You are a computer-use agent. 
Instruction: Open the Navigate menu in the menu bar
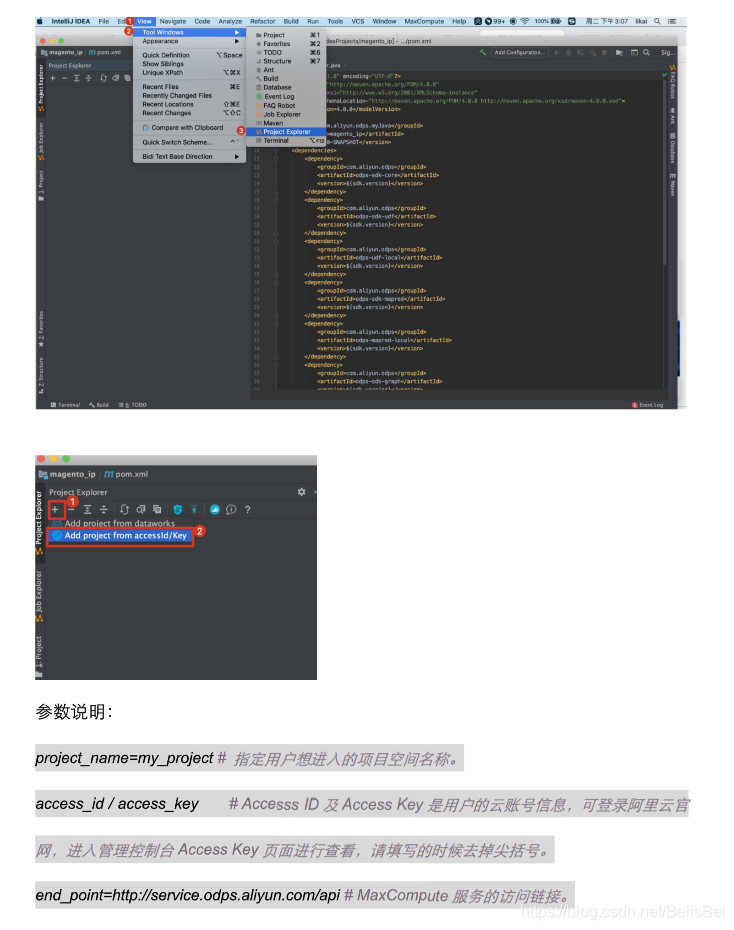tap(173, 21)
